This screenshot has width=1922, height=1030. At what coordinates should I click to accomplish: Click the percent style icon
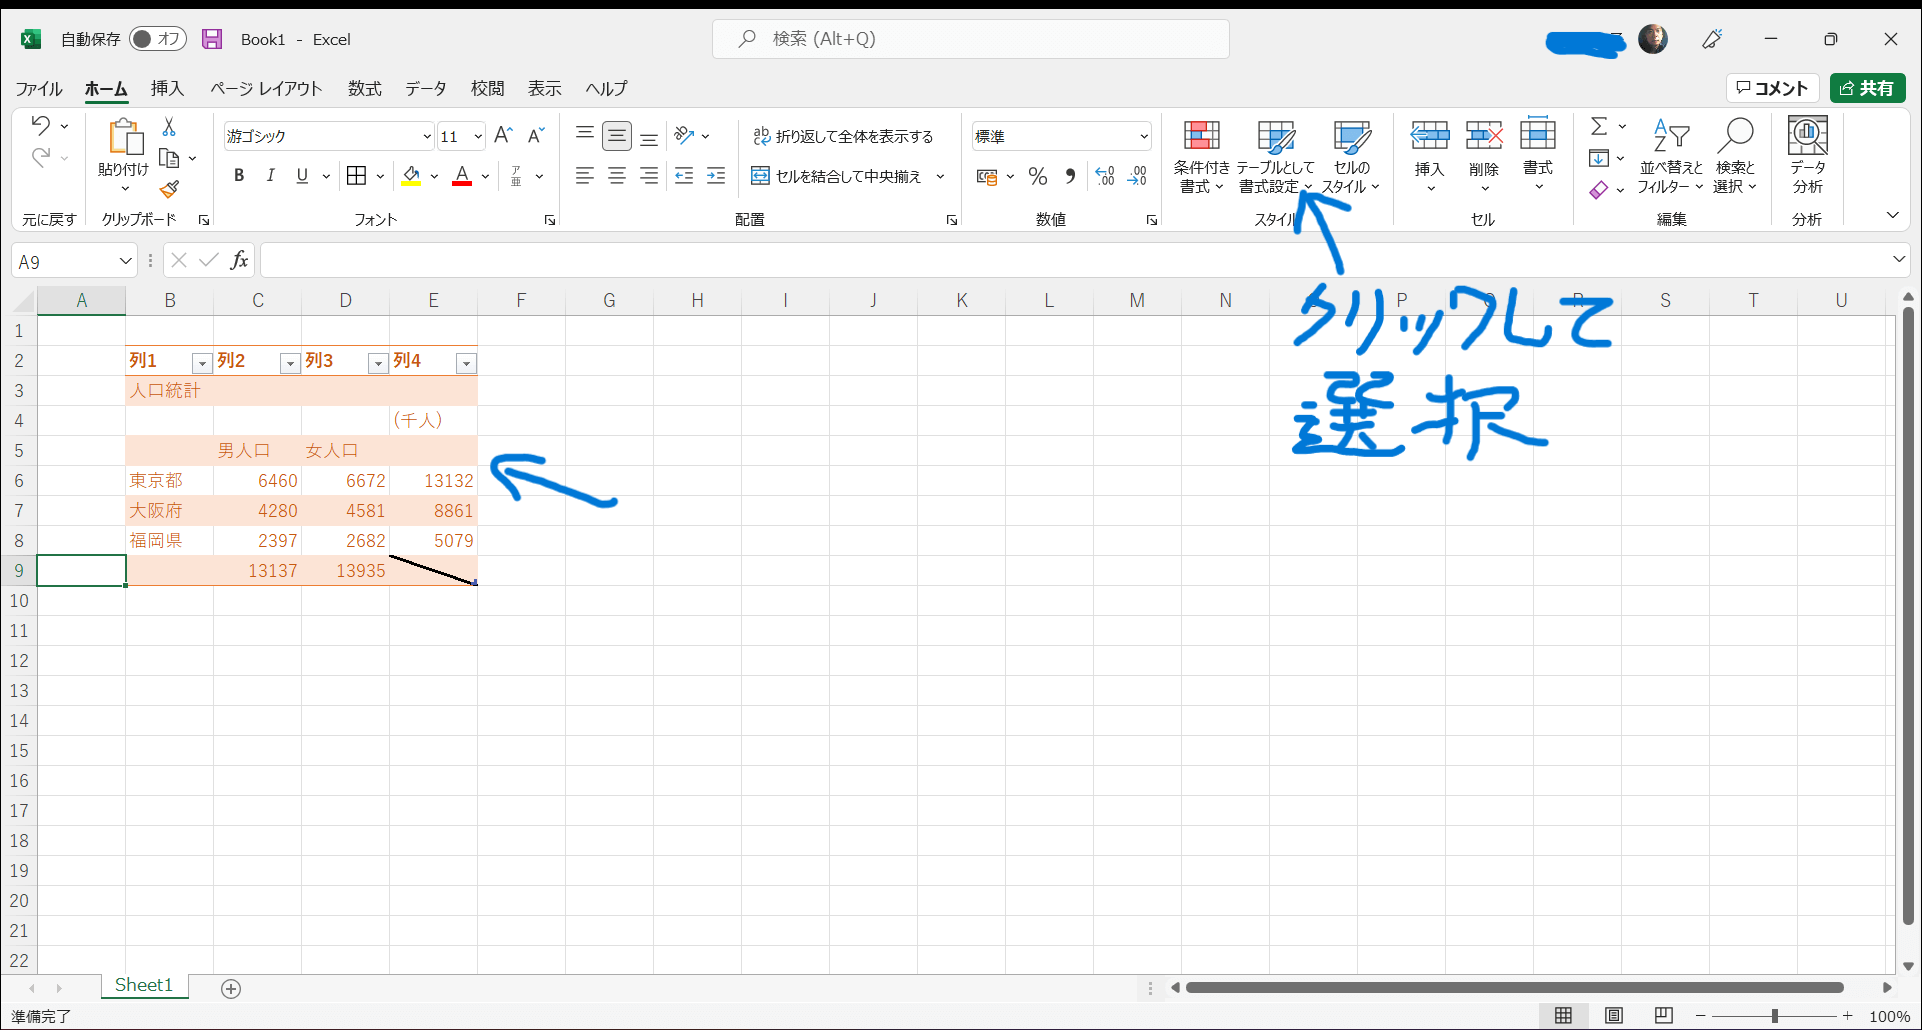(1038, 177)
